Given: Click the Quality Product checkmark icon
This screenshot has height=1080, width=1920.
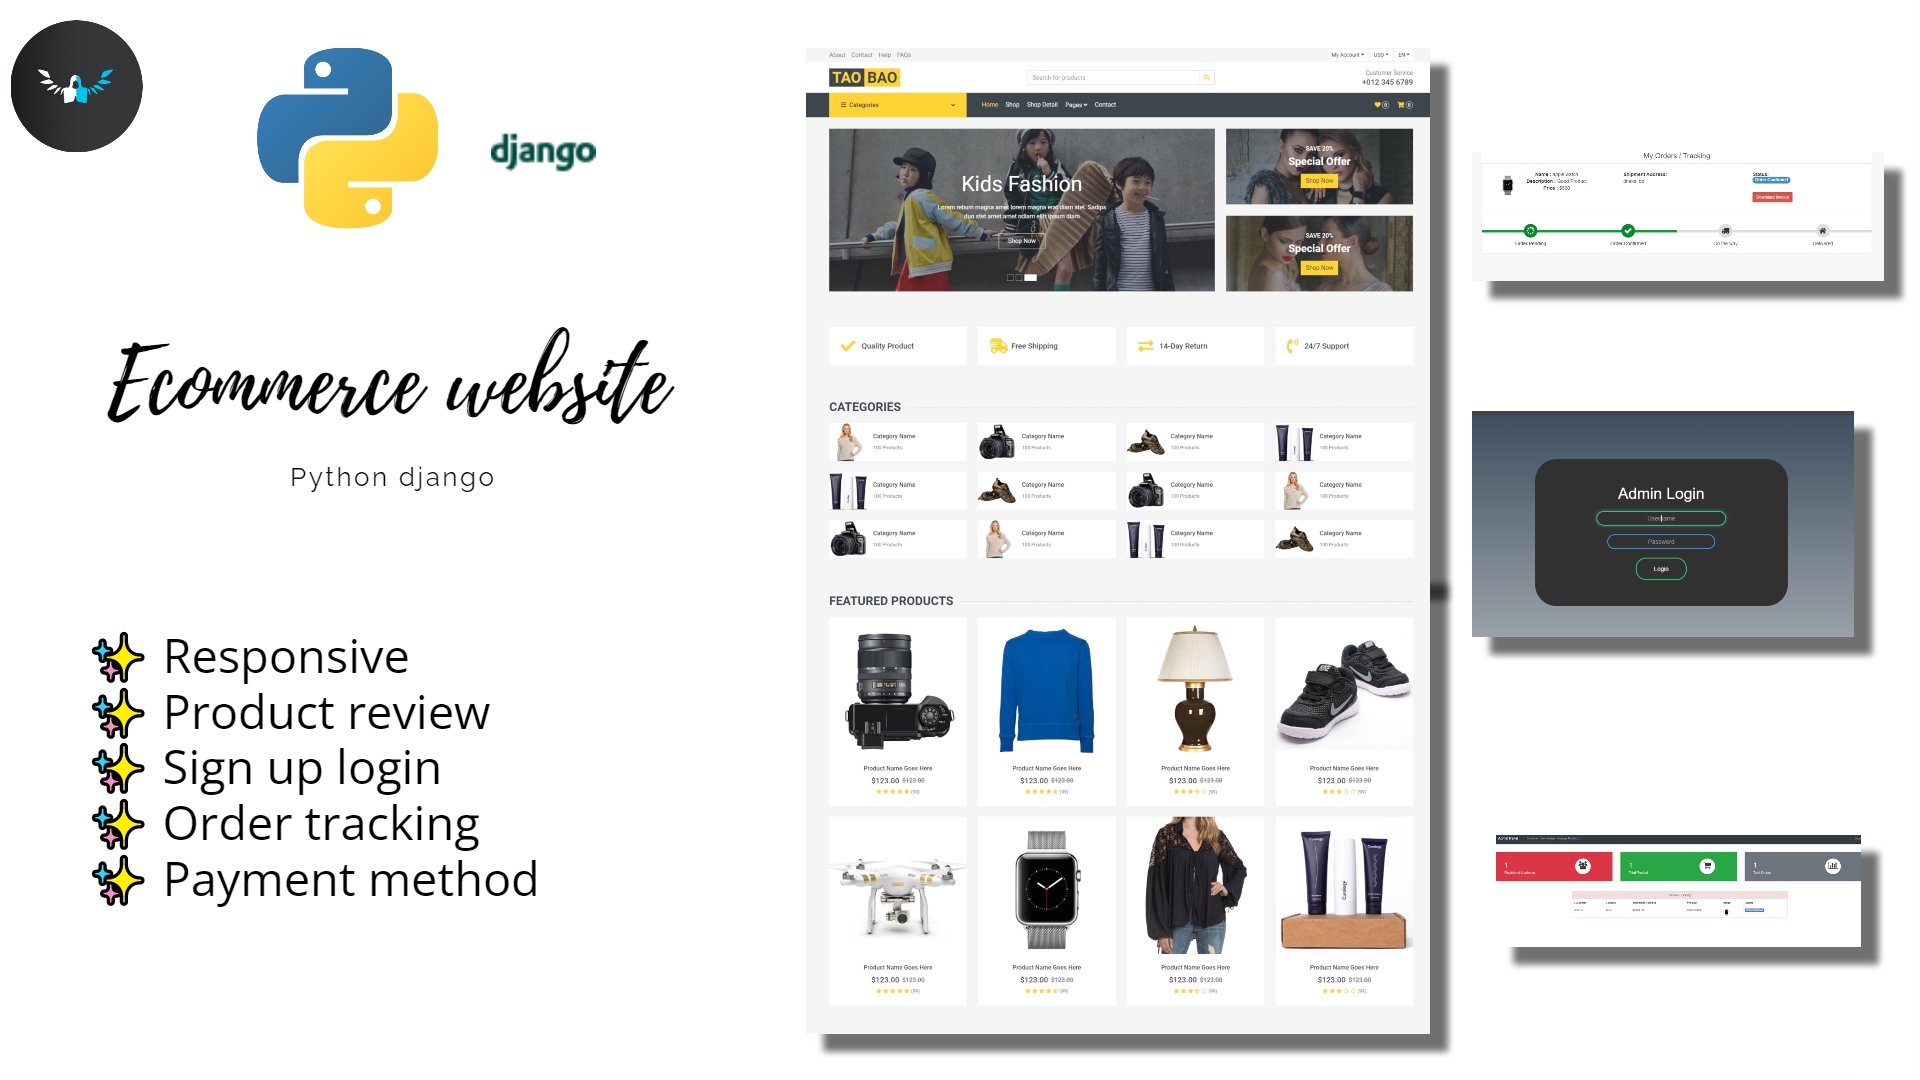Looking at the screenshot, I should tap(844, 345).
